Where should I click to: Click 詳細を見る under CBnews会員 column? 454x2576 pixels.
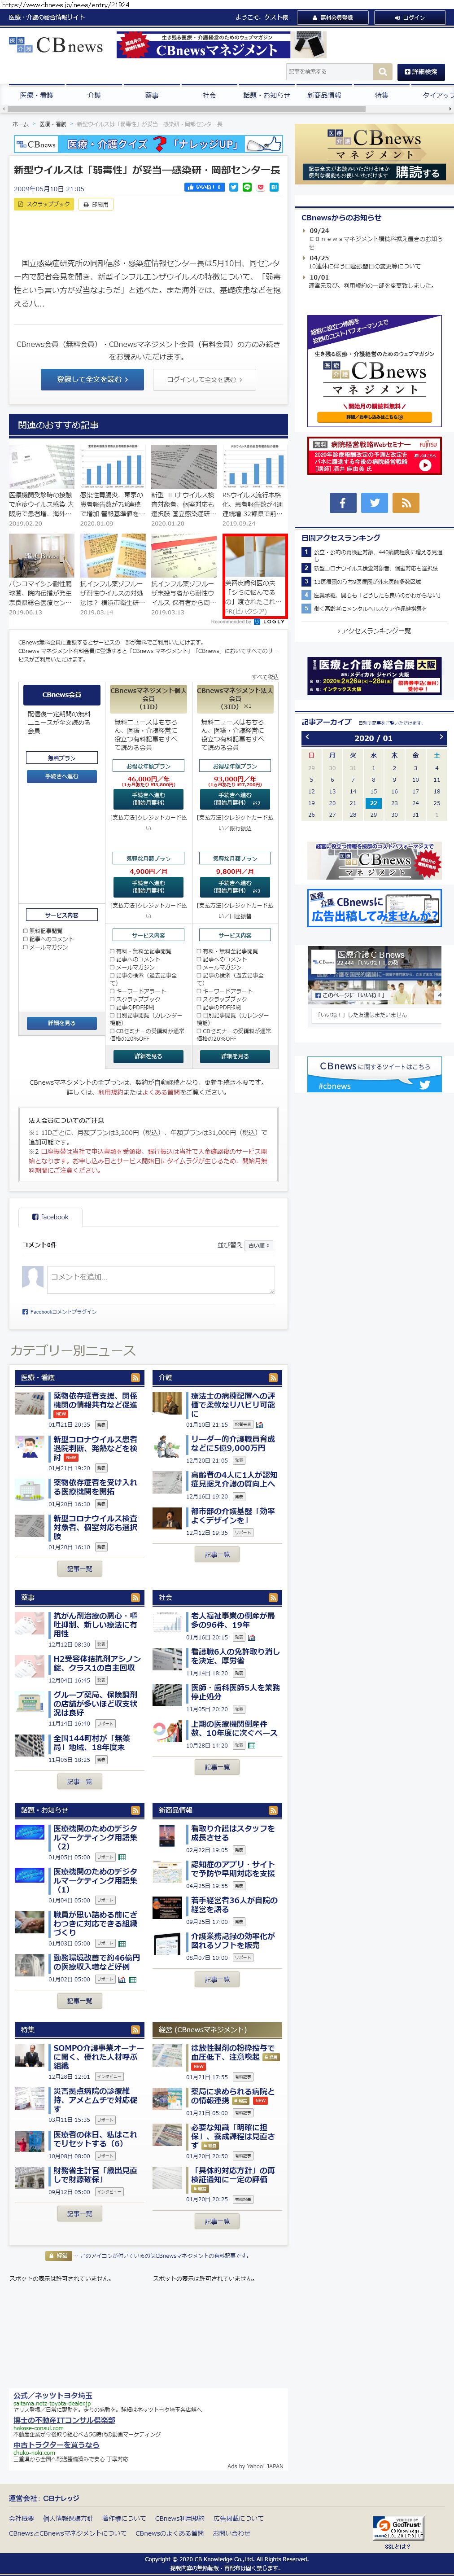(x=61, y=1023)
